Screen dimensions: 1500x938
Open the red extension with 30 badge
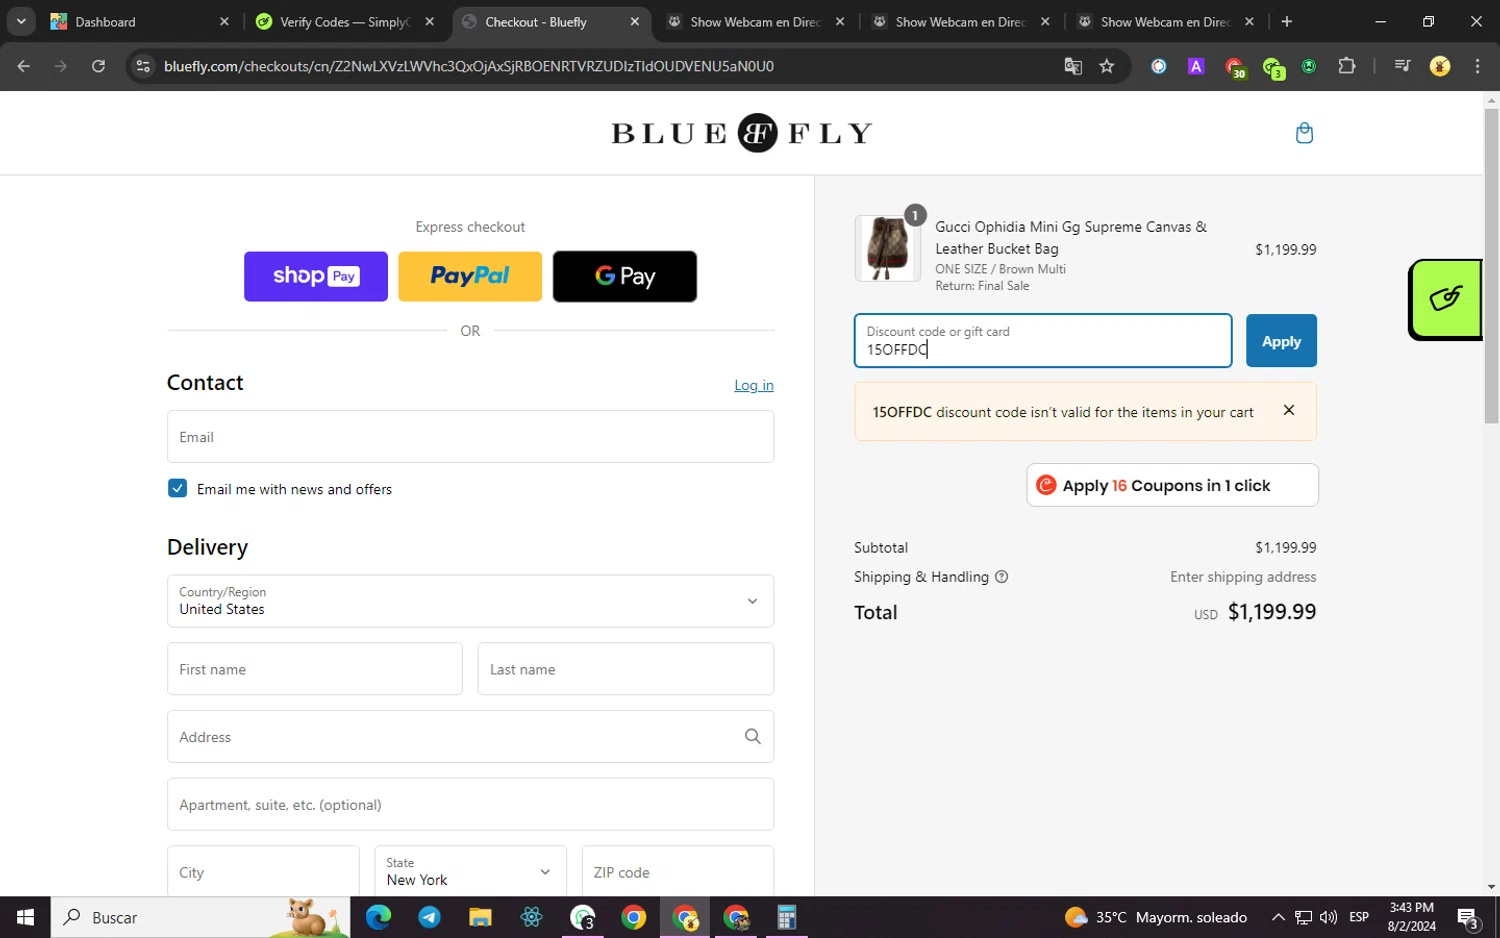pyautogui.click(x=1235, y=67)
